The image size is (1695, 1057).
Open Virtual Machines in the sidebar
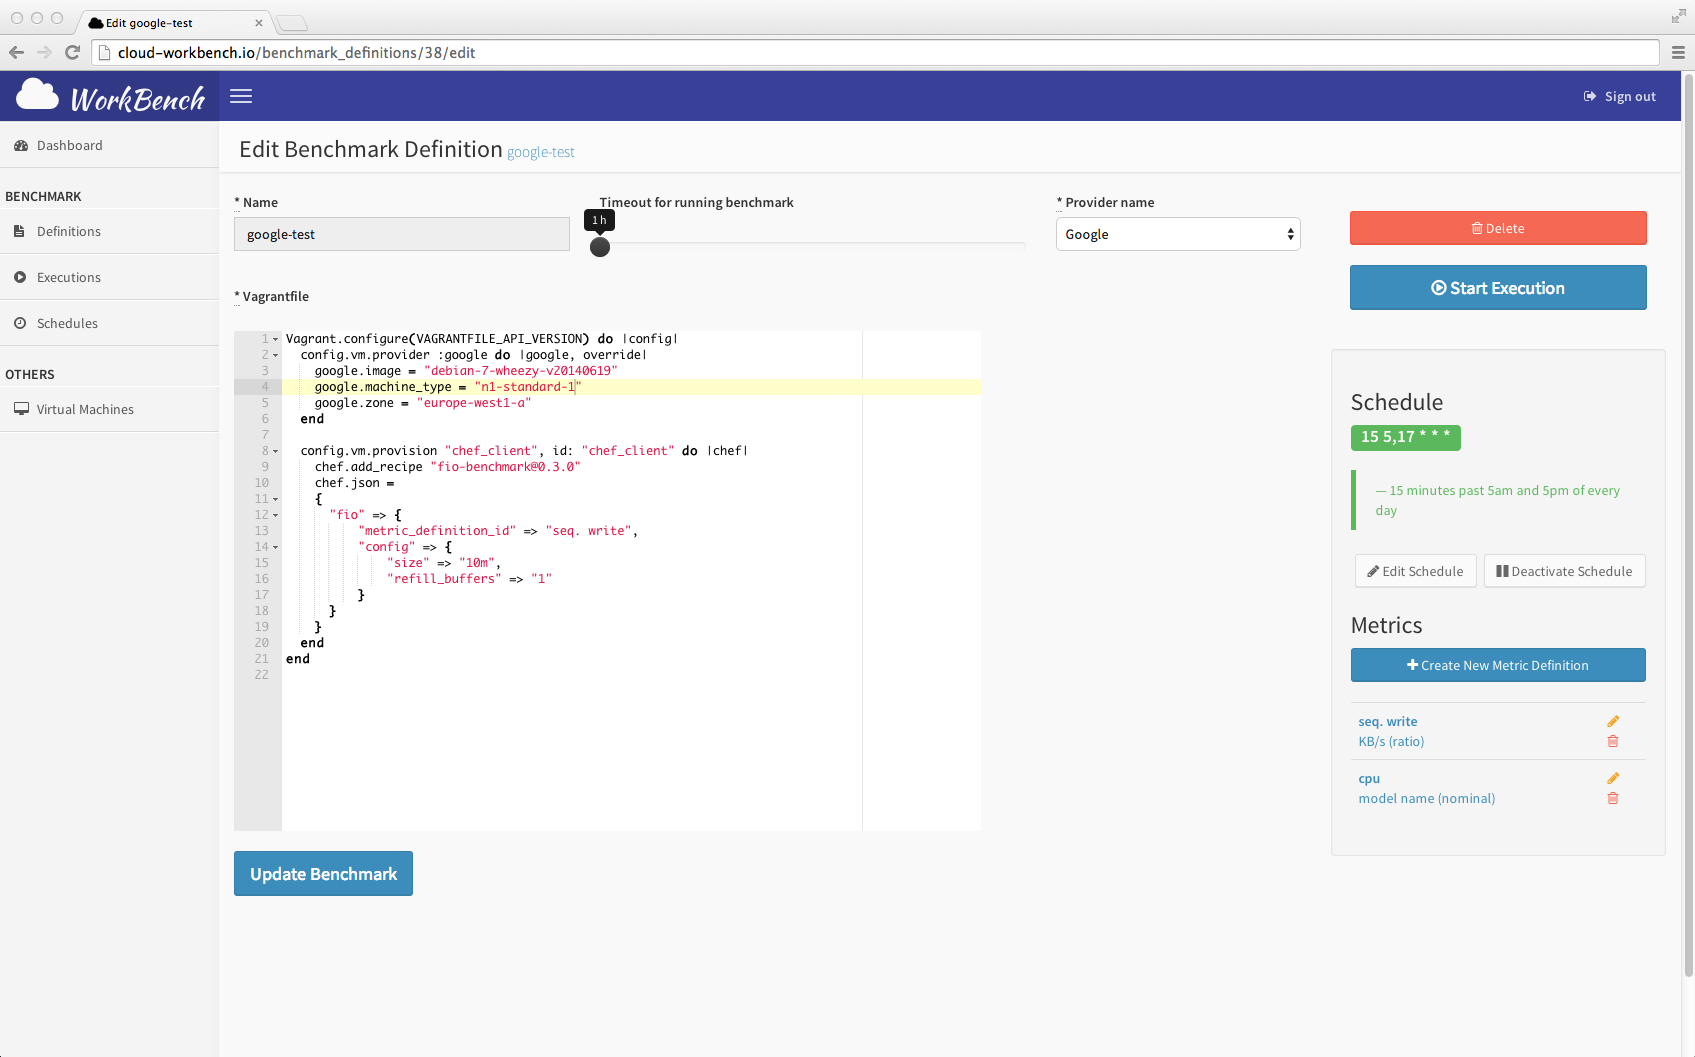(85, 409)
